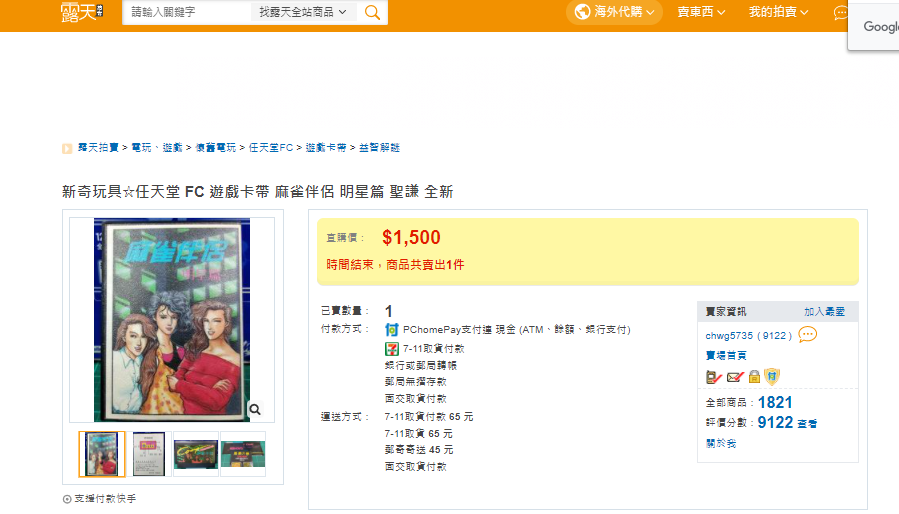The height and width of the screenshot is (514, 899).
Task: Open 支援付款快手 info link
Action: pos(105,499)
